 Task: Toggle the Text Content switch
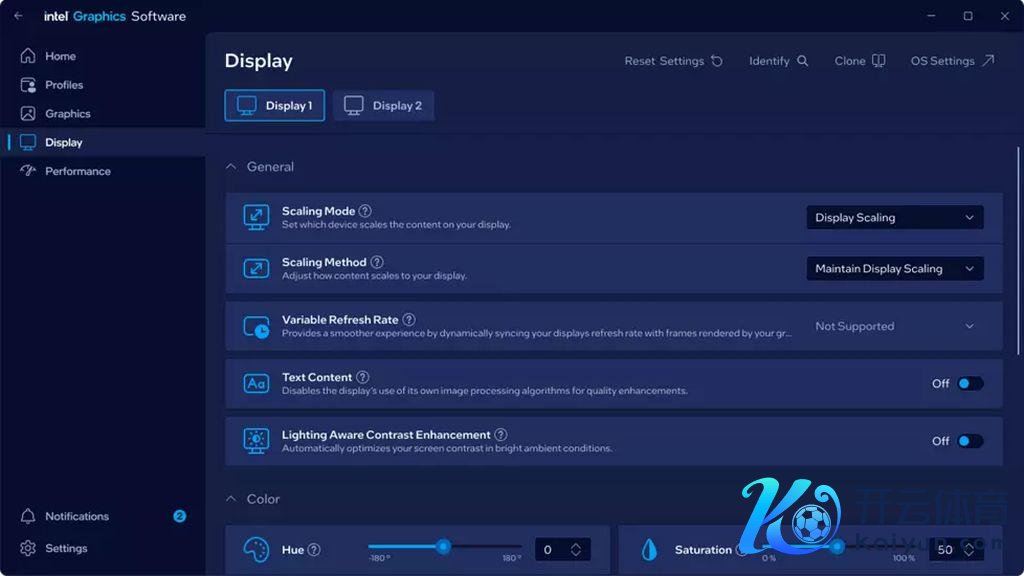click(969, 384)
